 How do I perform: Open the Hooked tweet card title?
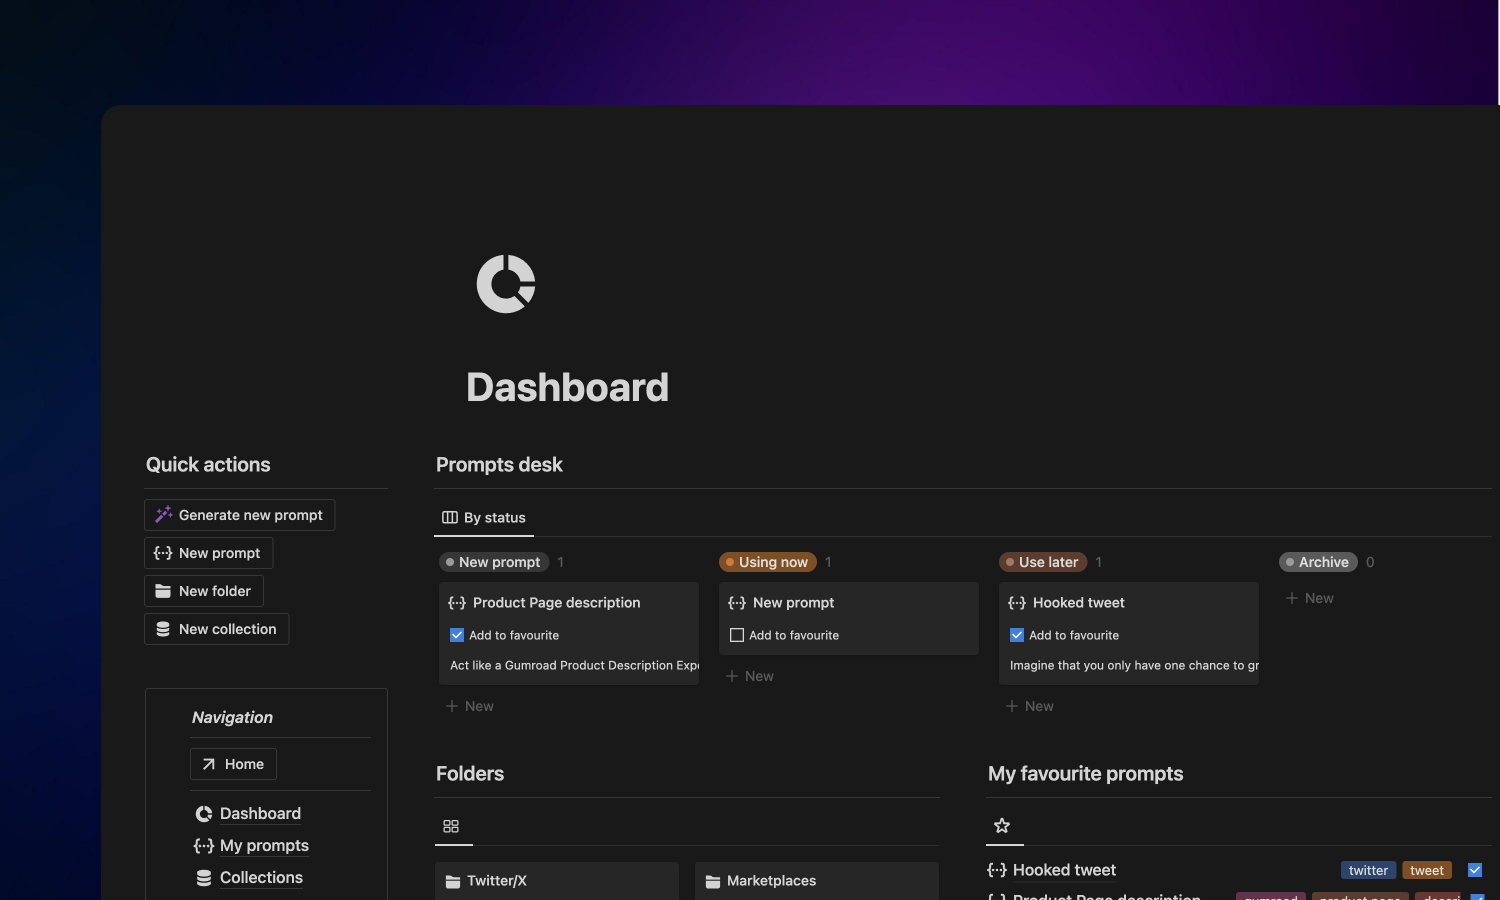coord(1078,603)
